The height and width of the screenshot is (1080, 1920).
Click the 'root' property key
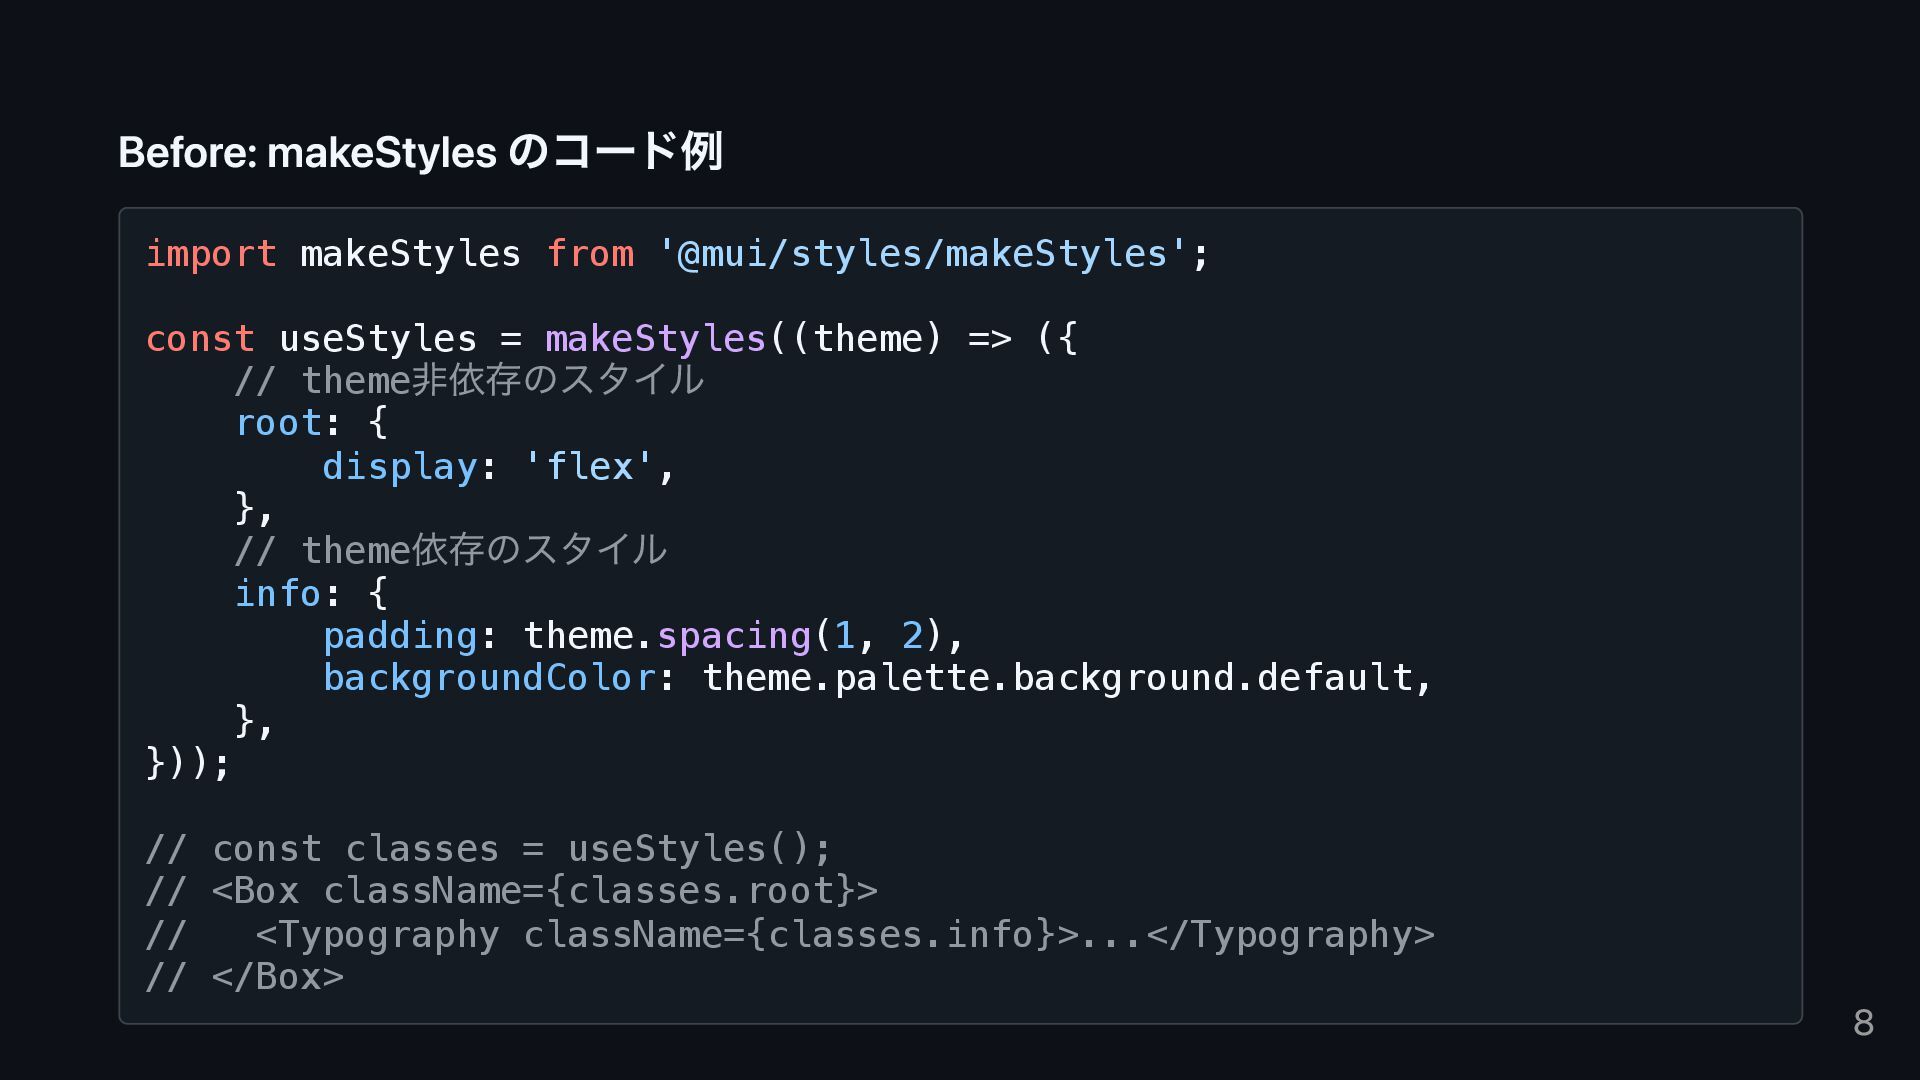coord(278,423)
